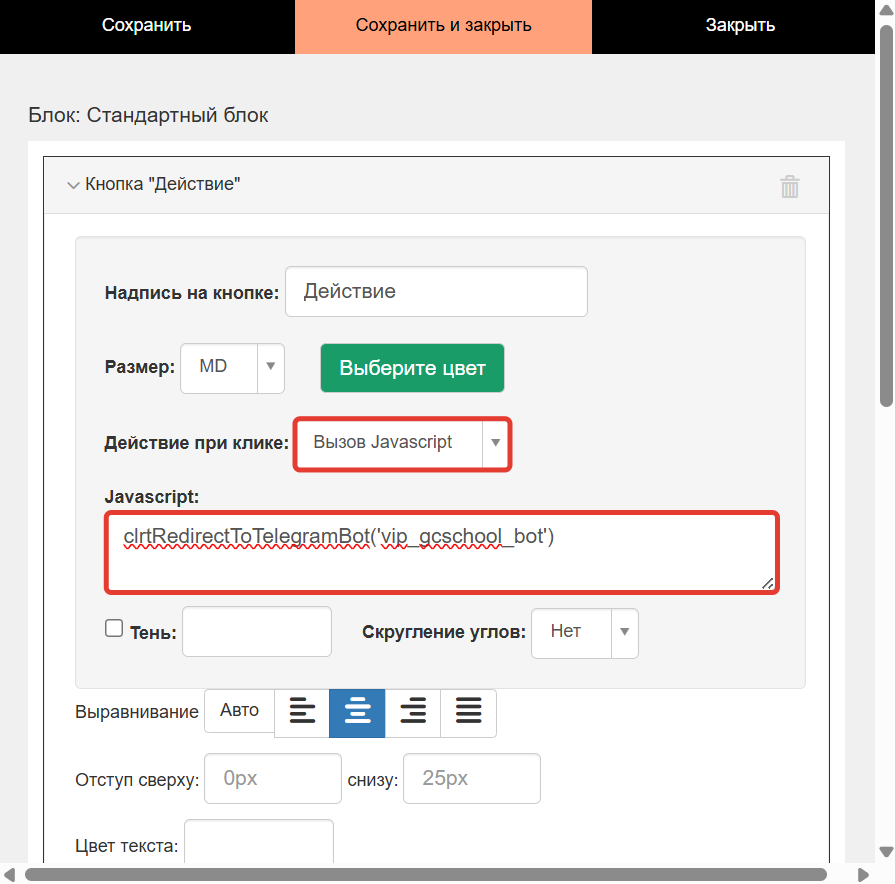Delete block via the trash icon

click(x=789, y=186)
